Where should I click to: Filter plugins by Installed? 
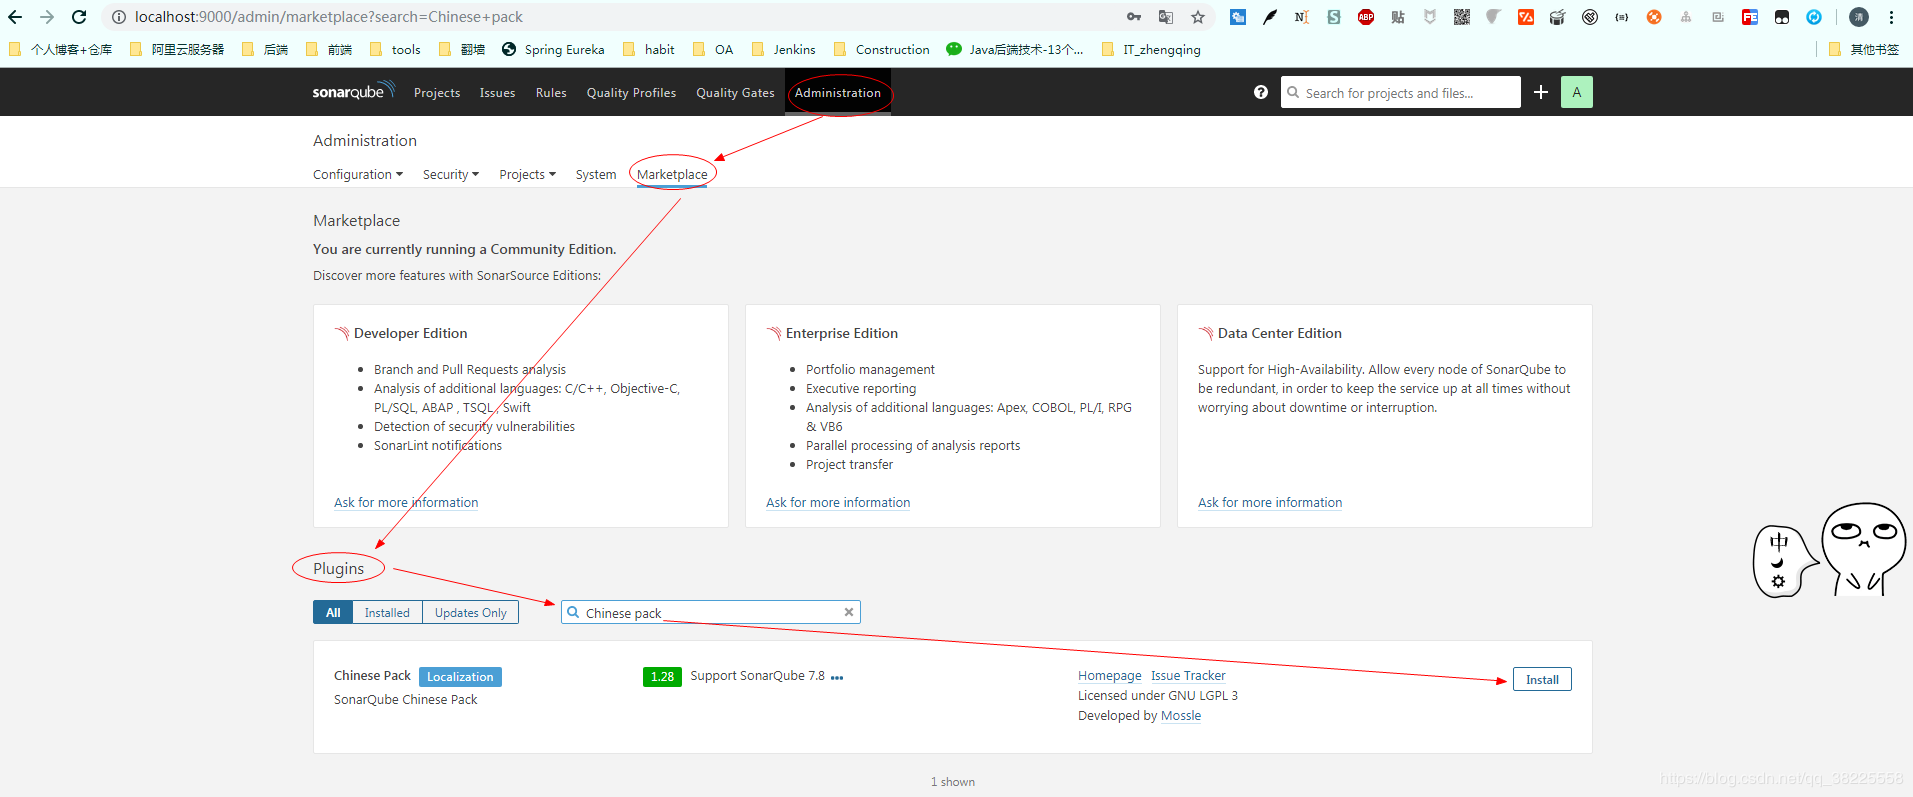pos(387,612)
